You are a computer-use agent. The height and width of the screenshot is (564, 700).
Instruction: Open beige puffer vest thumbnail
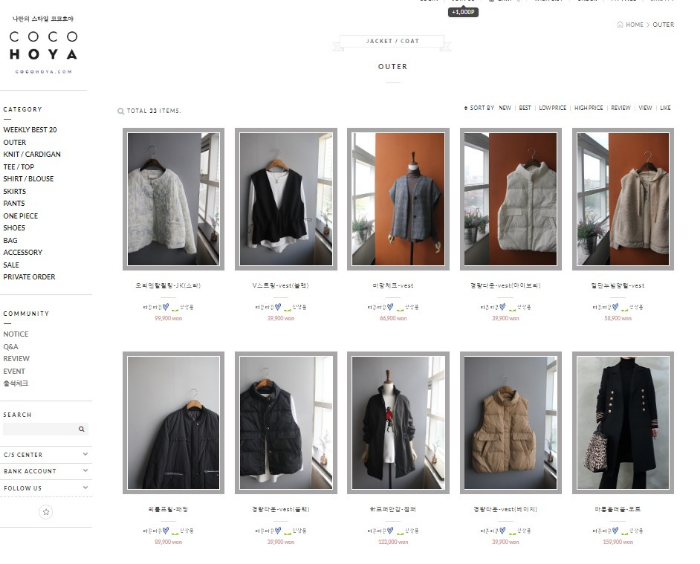pyautogui.click(x=511, y=422)
